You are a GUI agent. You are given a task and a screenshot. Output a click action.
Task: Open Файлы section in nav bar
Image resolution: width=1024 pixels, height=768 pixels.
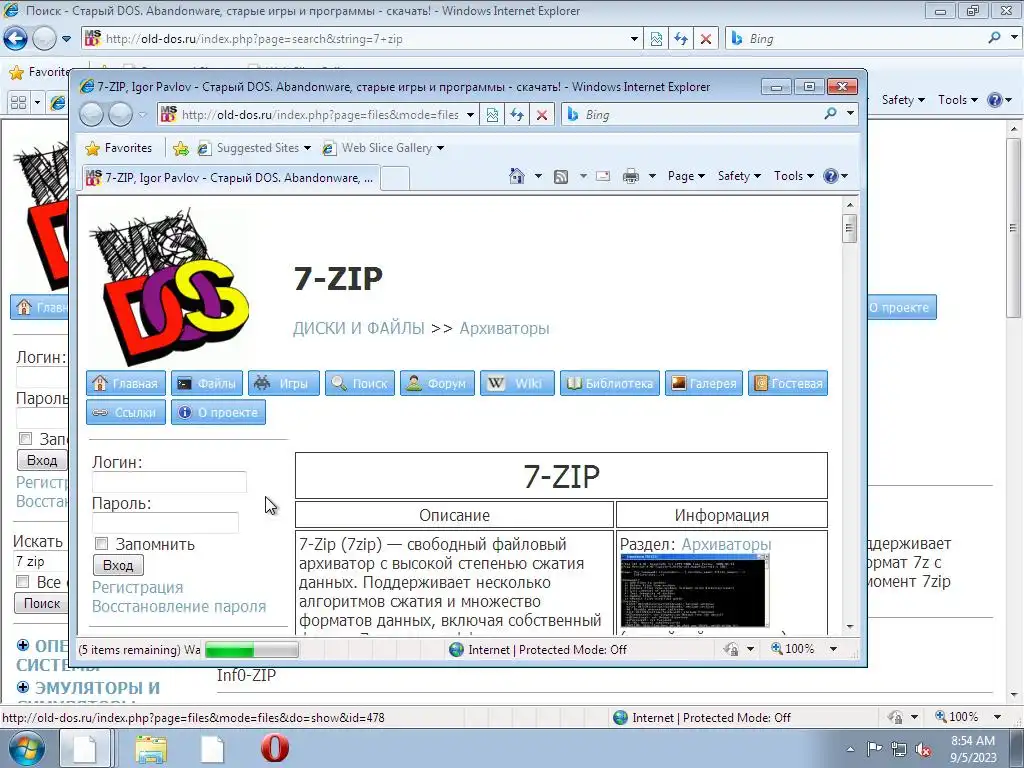(207, 383)
